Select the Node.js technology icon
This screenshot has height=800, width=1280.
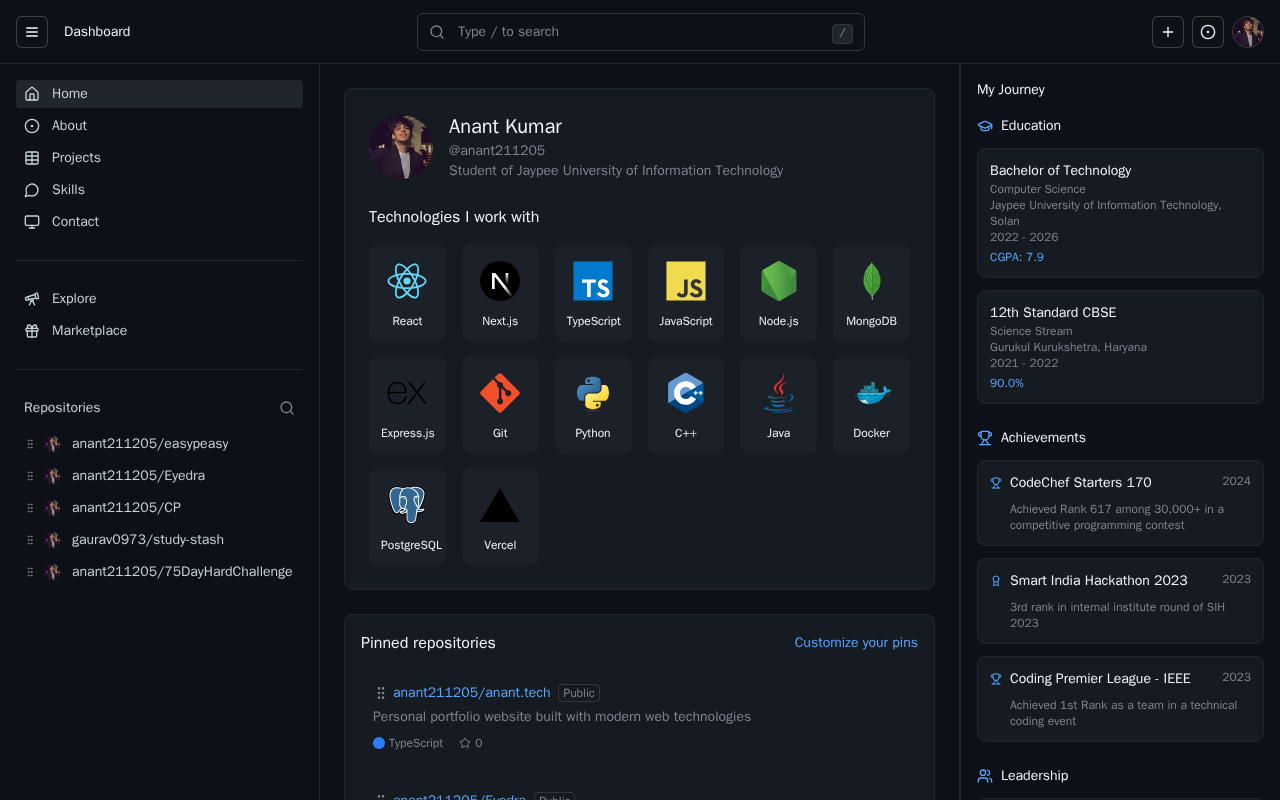point(778,281)
